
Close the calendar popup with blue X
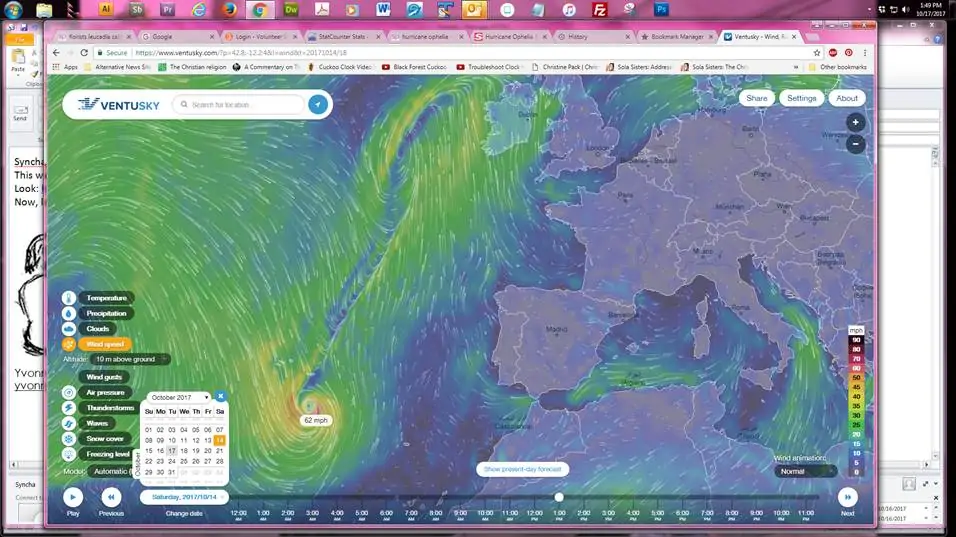pyautogui.click(x=221, y=396)
